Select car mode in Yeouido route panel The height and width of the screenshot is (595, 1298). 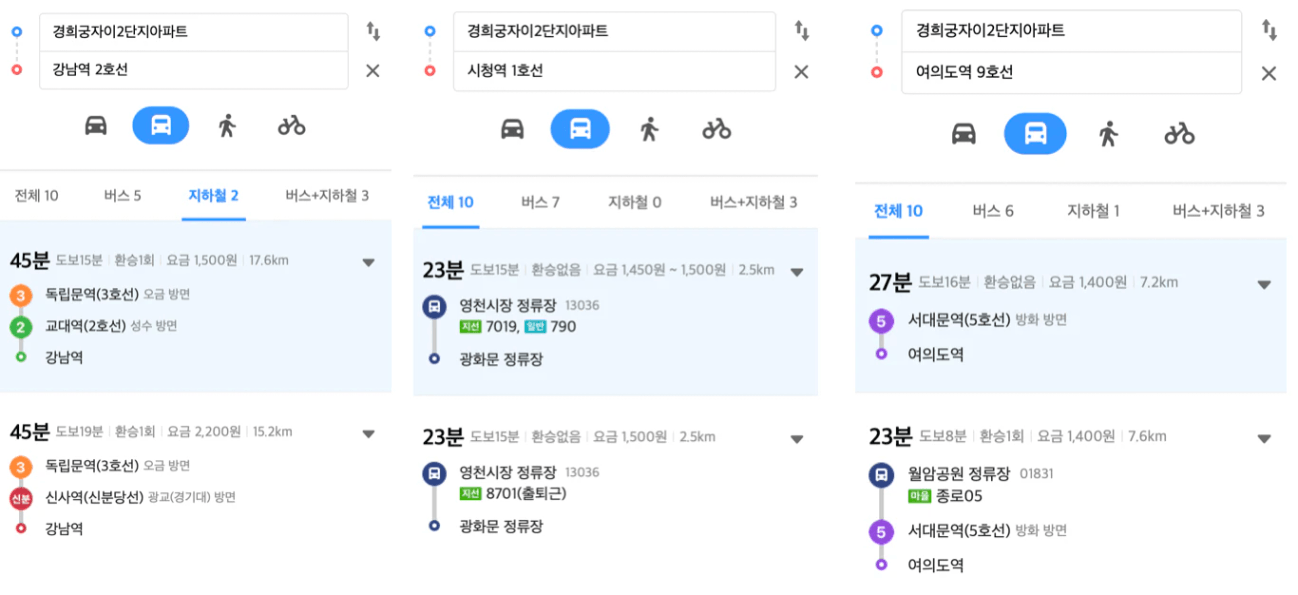point(964,134)
